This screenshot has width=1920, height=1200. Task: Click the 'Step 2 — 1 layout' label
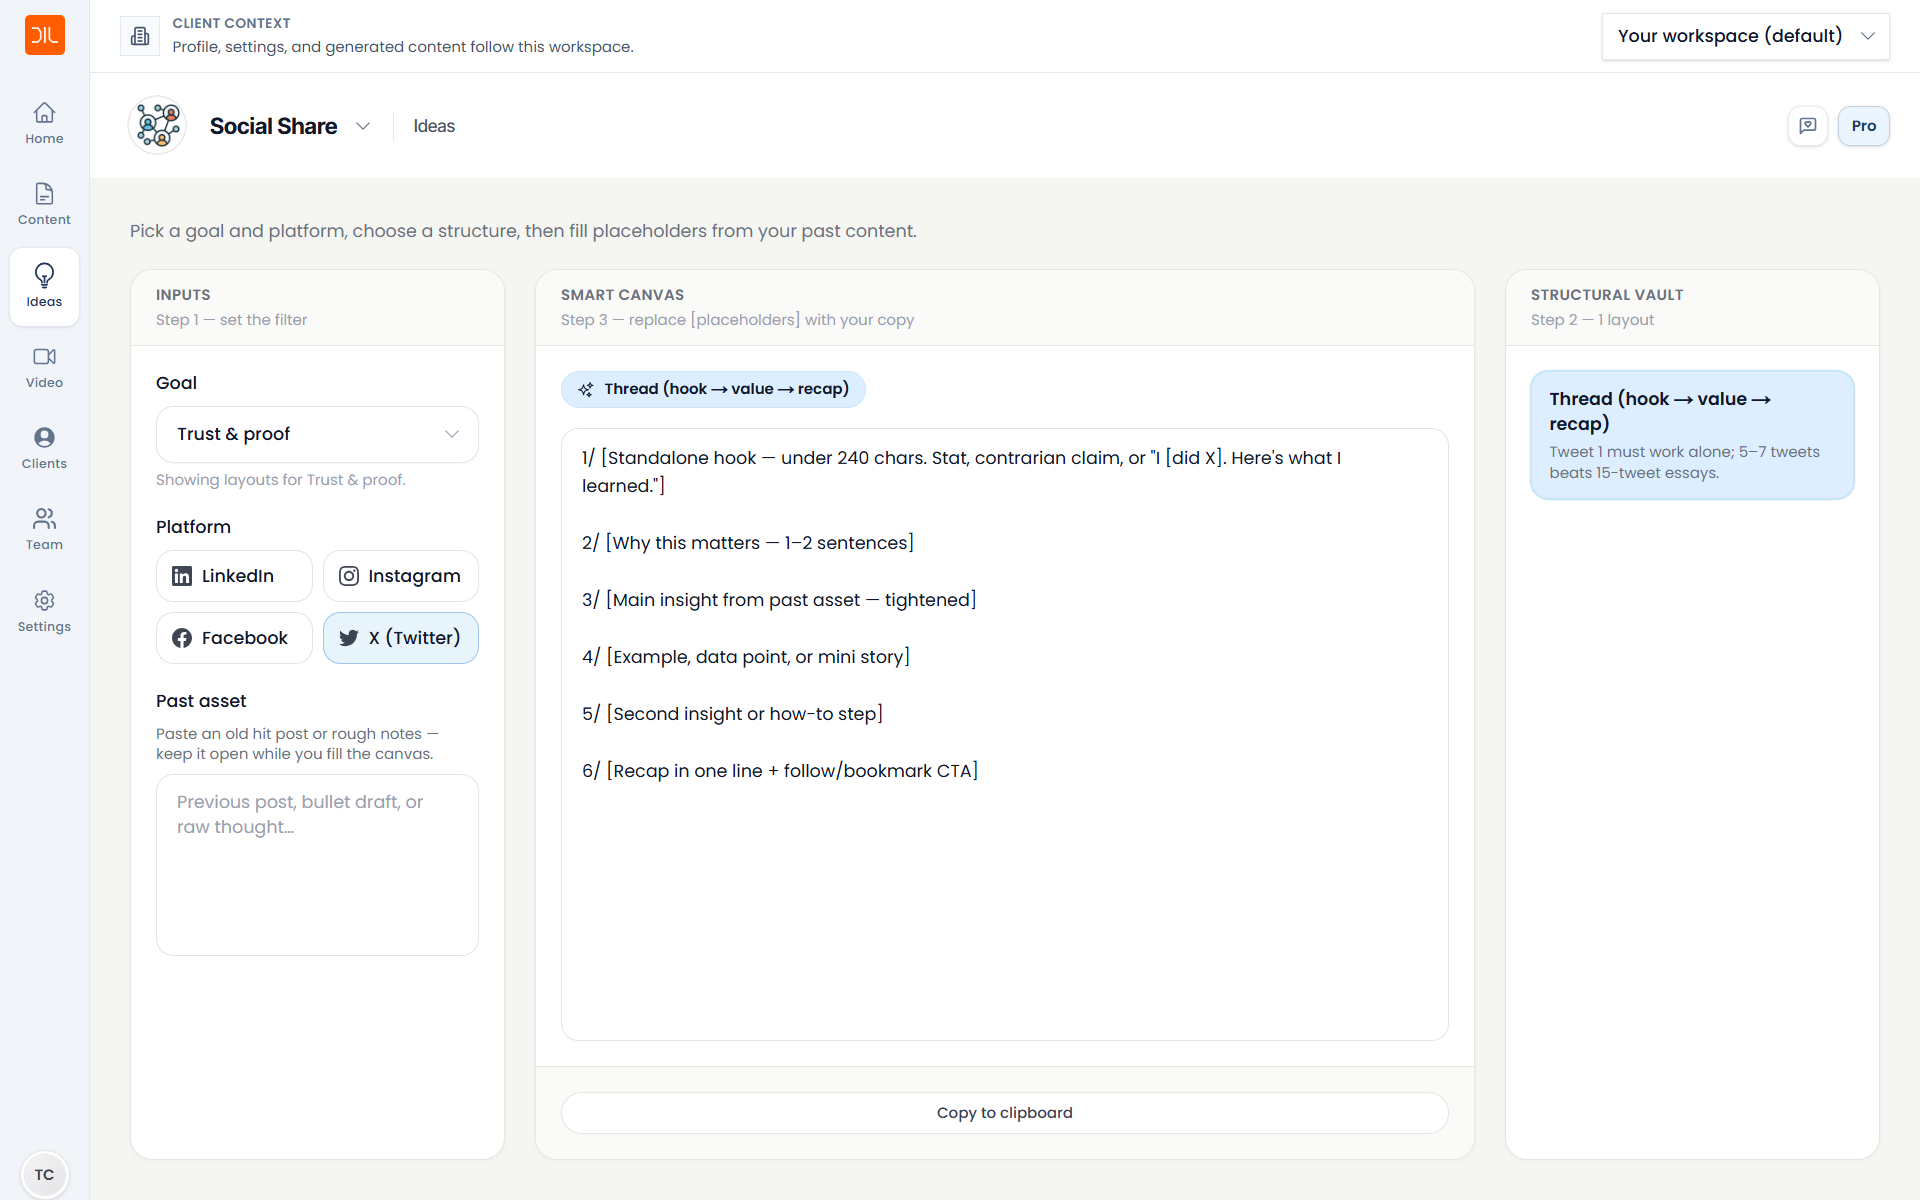coord(1592,320)
